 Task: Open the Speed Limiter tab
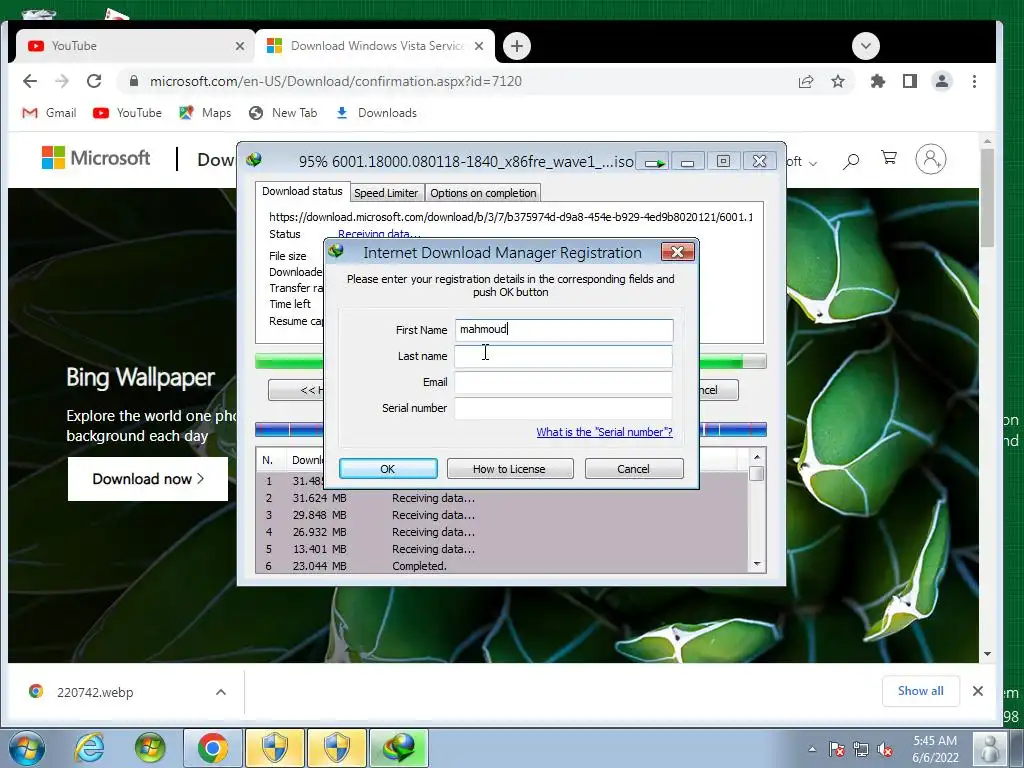tap(386, 193)
